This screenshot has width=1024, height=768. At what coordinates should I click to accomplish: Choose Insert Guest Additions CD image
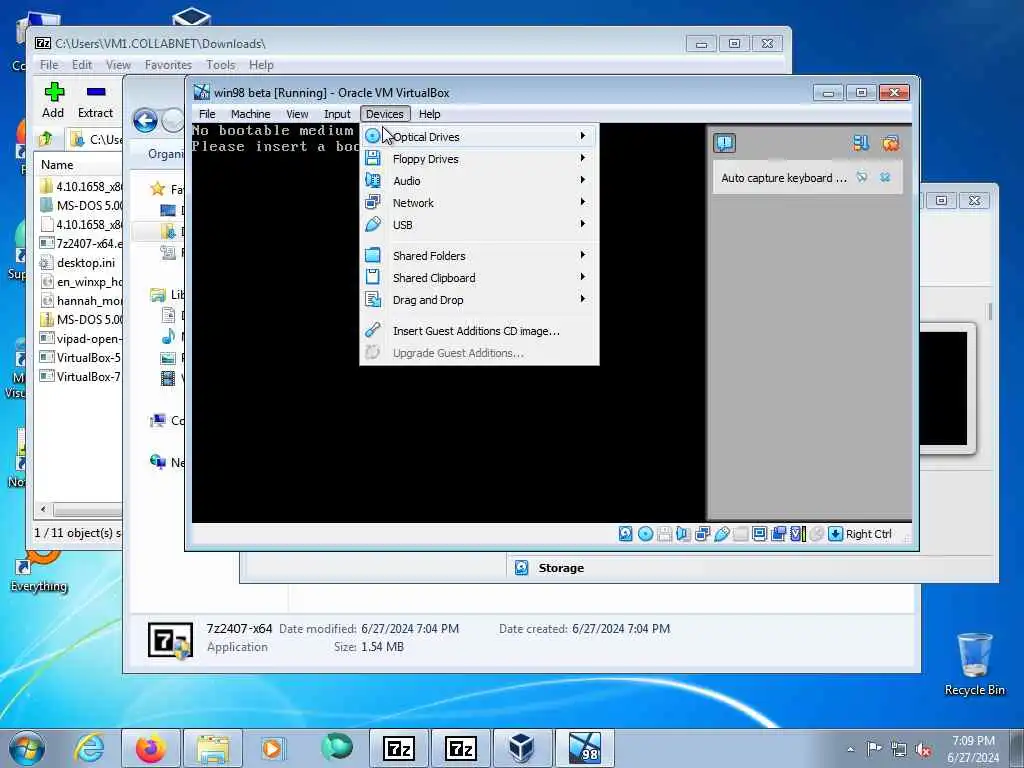(x=479, y=330)
